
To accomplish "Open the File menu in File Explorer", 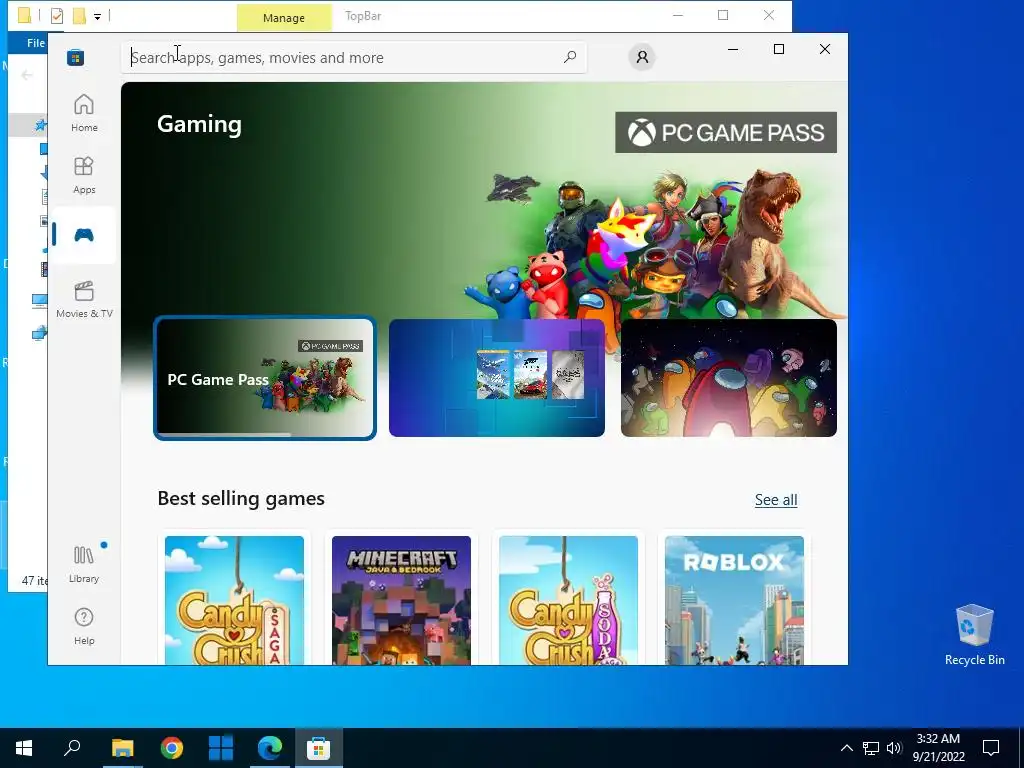I will (35, 43).
